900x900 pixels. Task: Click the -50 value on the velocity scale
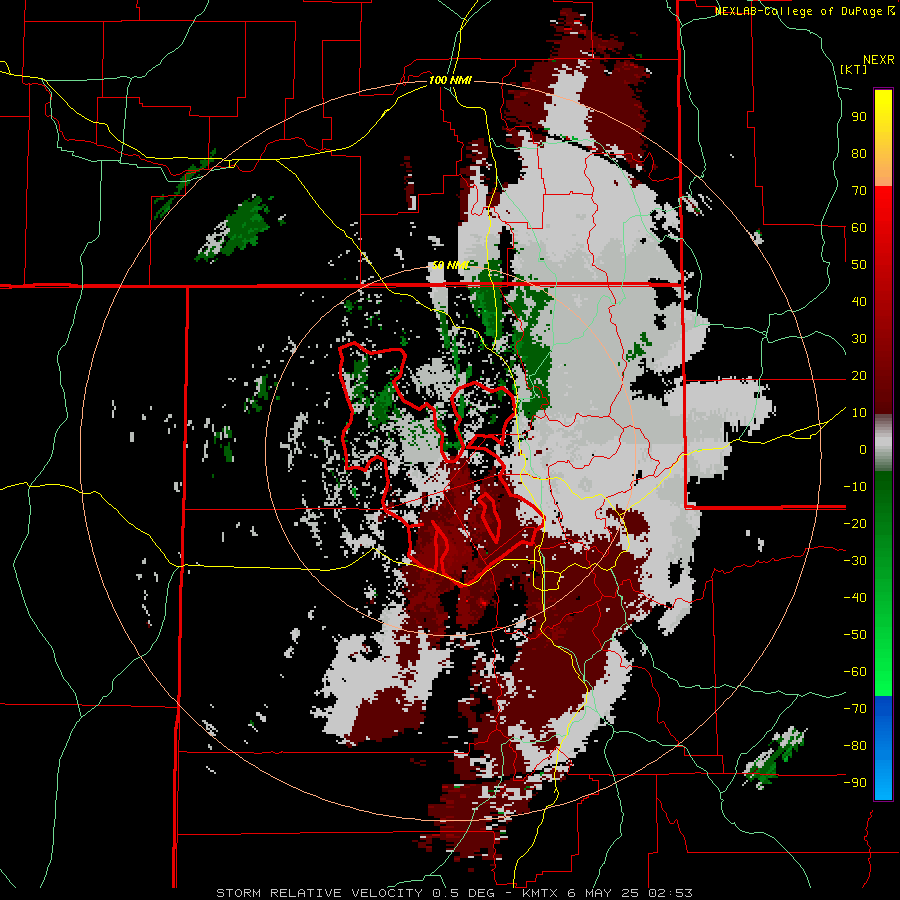[x=855, y=635]
